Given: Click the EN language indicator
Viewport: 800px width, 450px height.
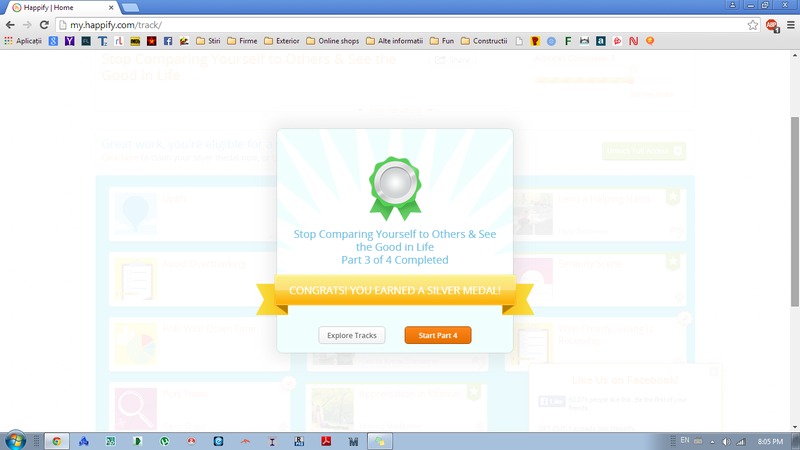Looking at the screenshot, I should [685, 440].
